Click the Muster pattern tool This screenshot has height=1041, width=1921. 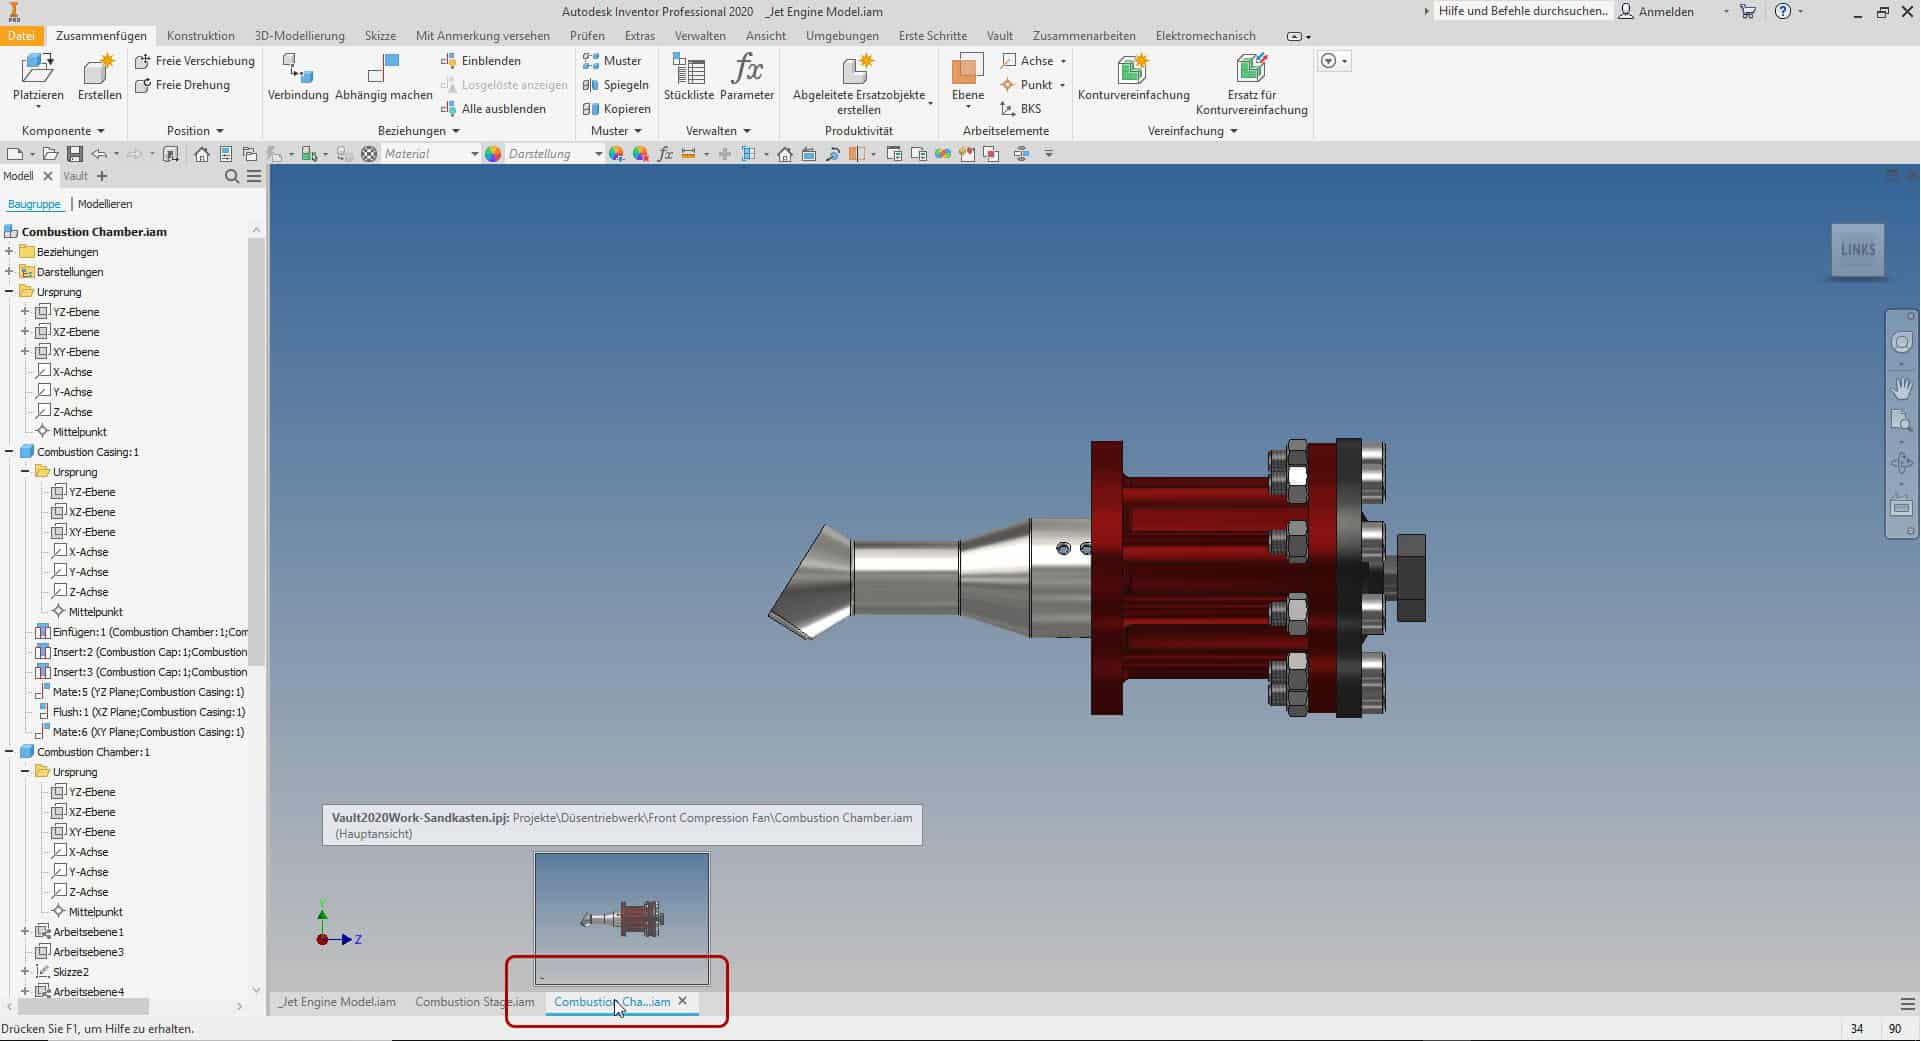612,61
